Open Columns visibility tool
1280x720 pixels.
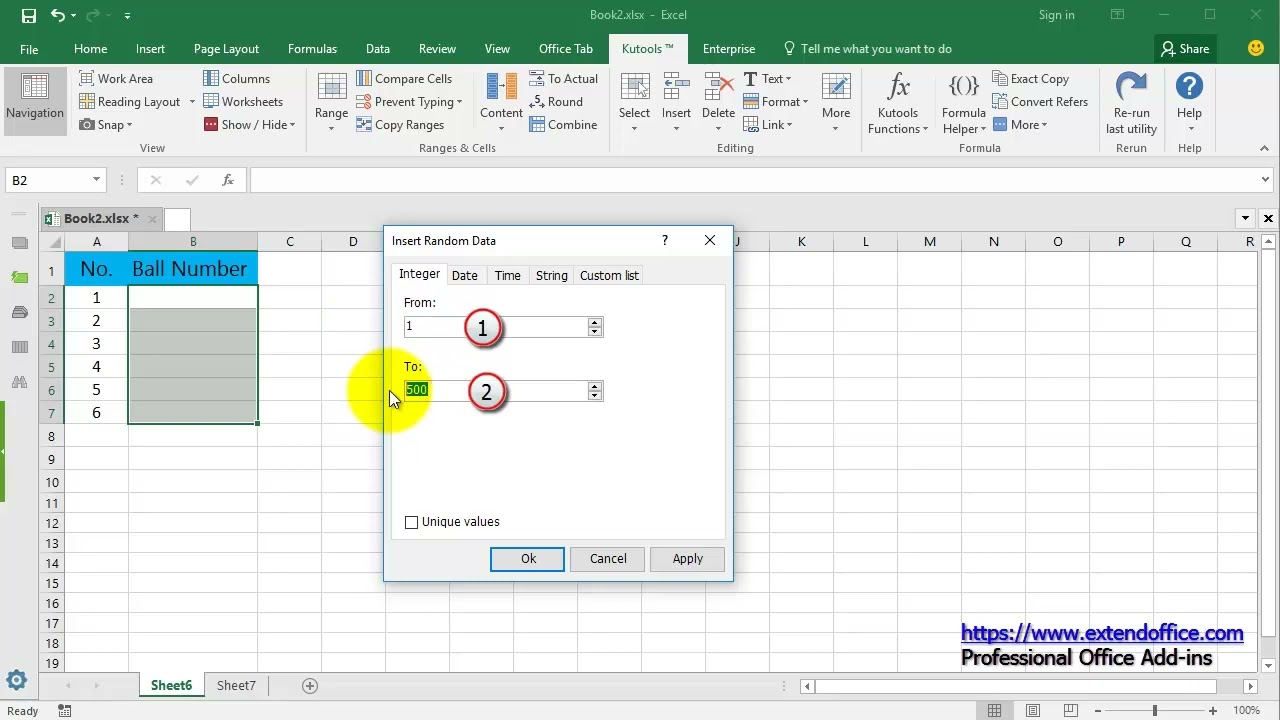(236, 79)
